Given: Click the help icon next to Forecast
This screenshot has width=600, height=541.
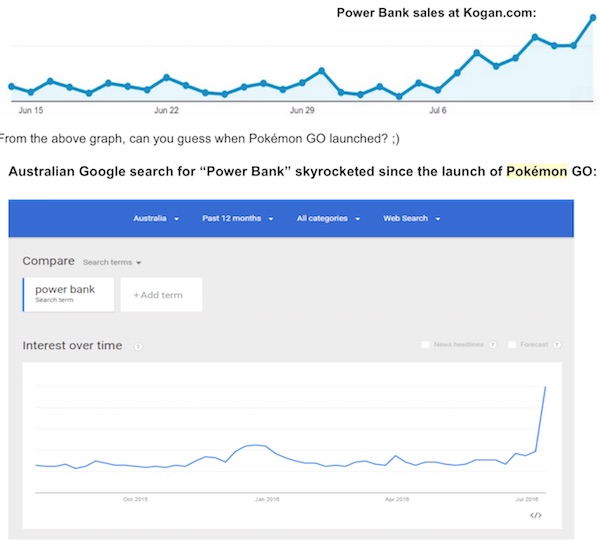Looking at the screenshot, I should point(556,345).
